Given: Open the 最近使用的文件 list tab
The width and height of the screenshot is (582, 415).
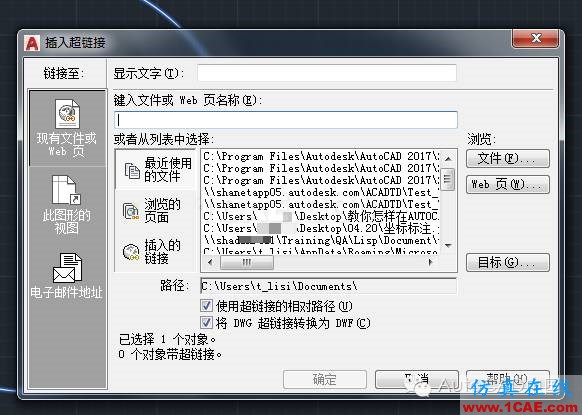Looking at the screenshot, I should [x=155, y=170].
